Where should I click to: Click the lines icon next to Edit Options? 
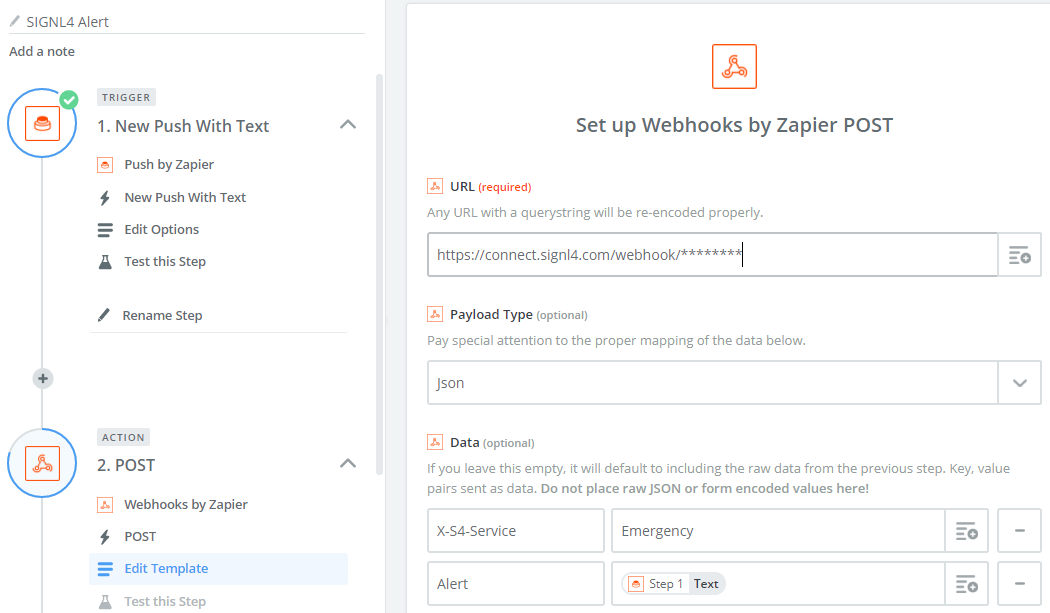coord(105,230)
